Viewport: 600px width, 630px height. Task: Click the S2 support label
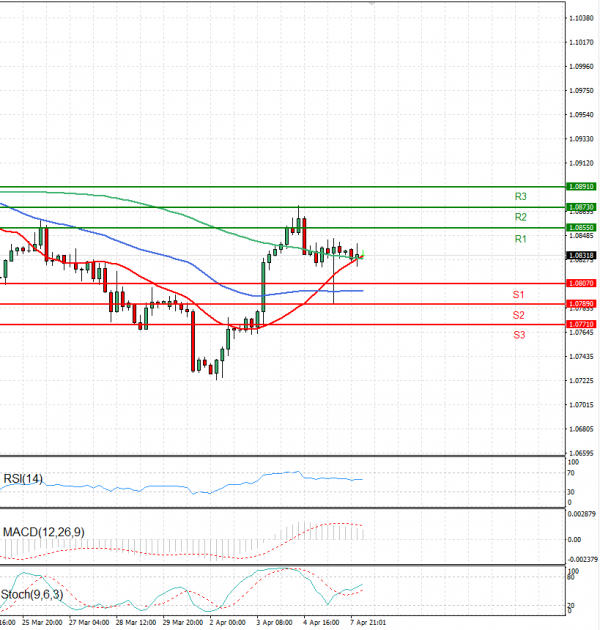coord(518,315)
